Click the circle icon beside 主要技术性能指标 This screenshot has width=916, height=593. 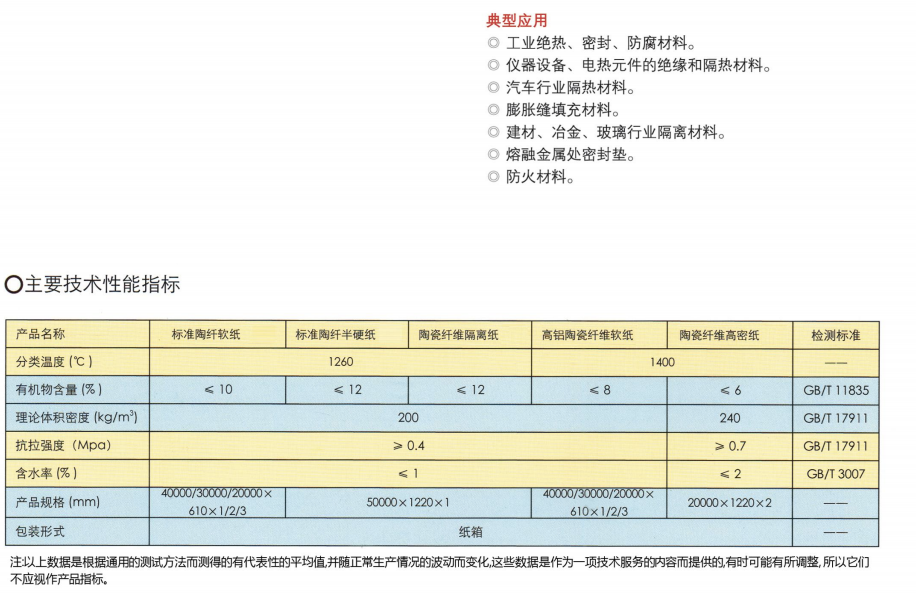13,285
